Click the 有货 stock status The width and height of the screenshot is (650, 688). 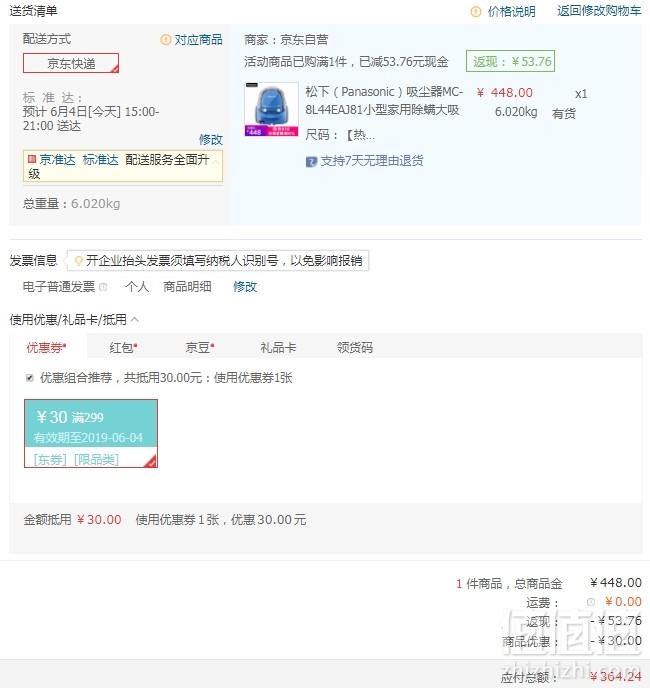(x=564, y=114)
